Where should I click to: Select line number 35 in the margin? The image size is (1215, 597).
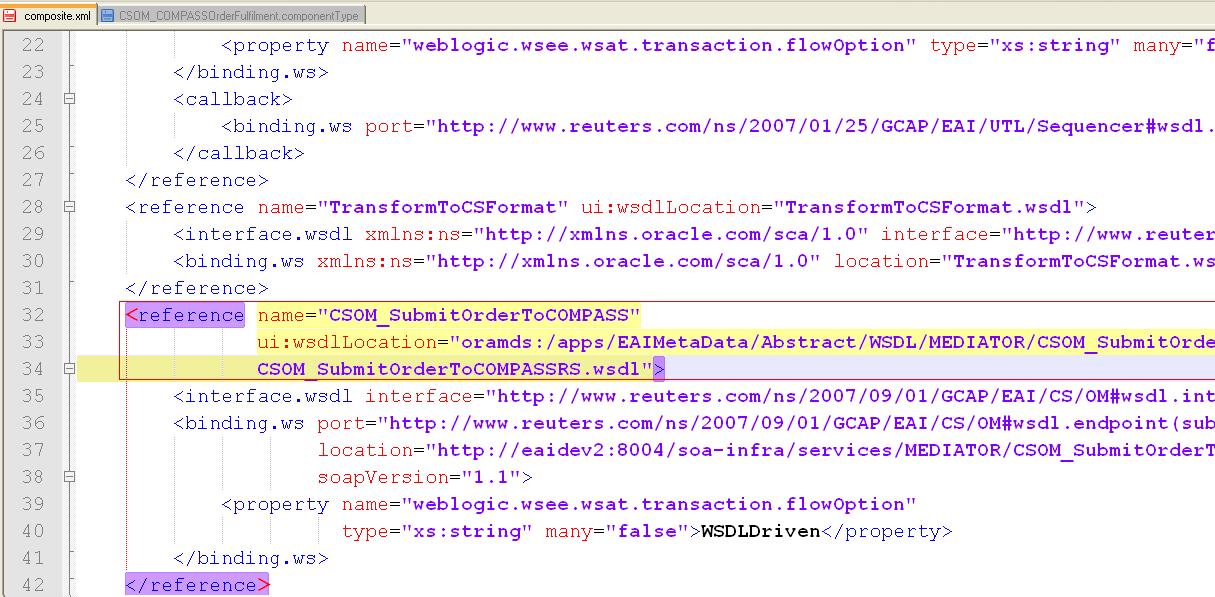tap(33, 396)
